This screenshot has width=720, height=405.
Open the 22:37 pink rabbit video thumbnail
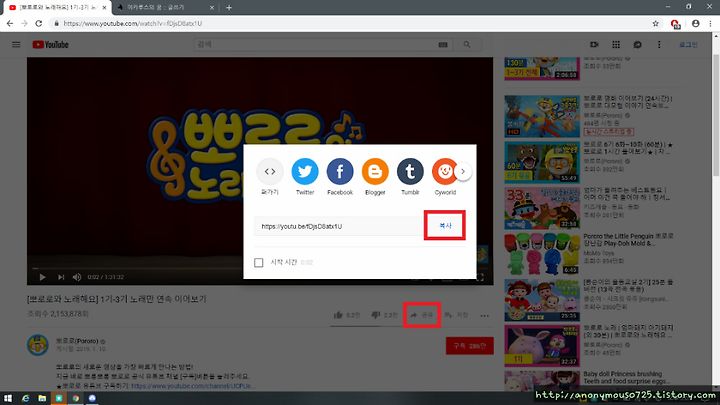pyautogui.click(x=542, y=346)
